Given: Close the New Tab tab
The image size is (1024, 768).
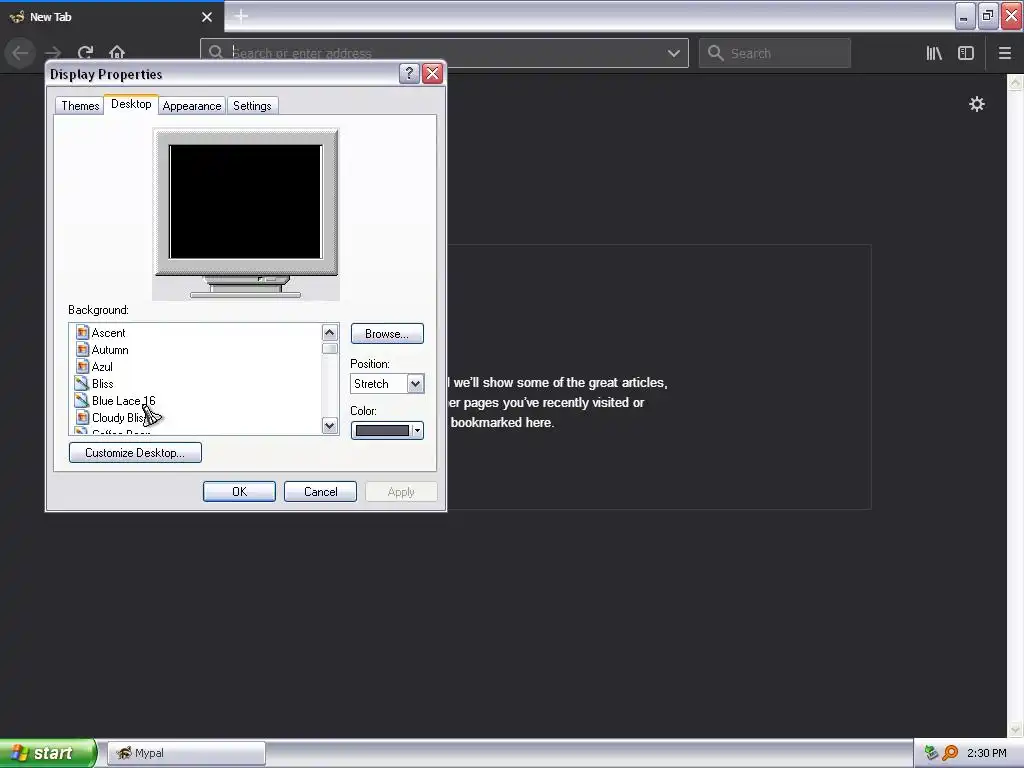Looking at the screenshot, I should pos(207,17).
